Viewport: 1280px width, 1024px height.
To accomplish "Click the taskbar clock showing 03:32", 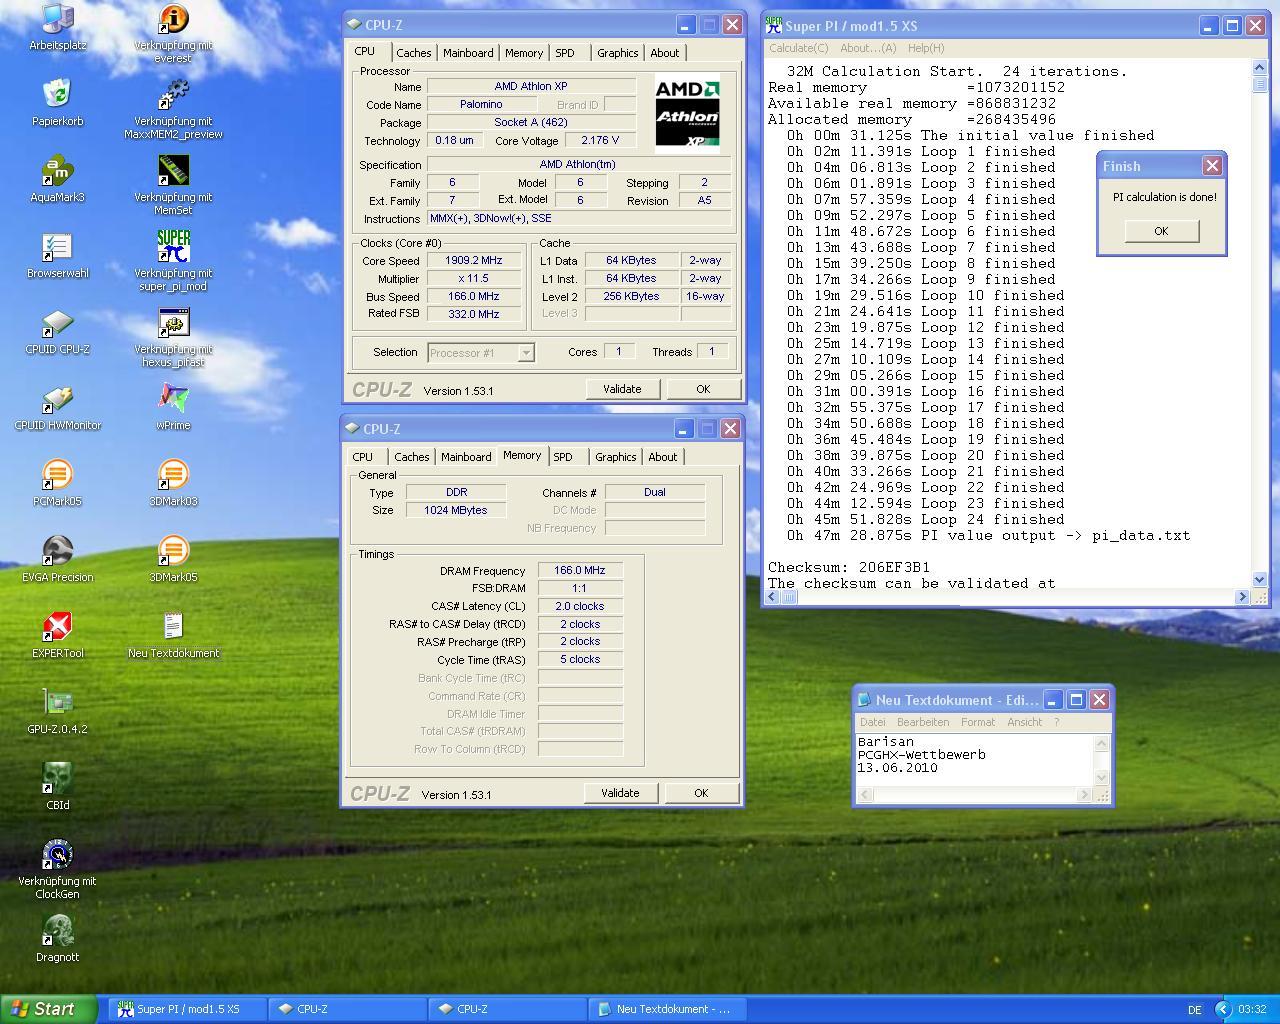I will pos(1252,1010).
